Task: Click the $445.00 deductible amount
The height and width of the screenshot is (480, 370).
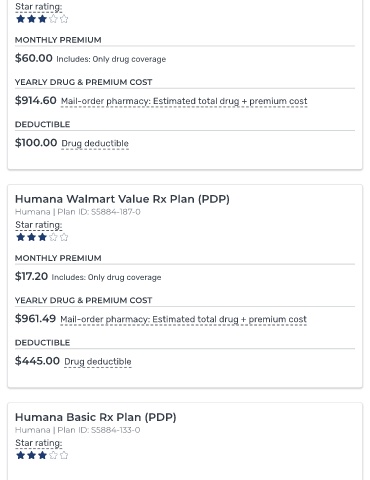Action: tap(37, 361)
